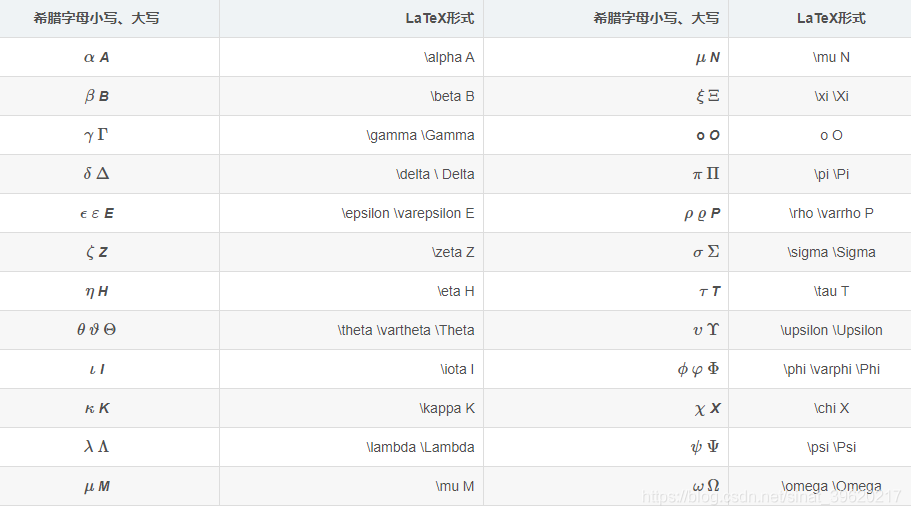Click the \kappa K LaTeX cell
Screen dimensions: 911x515
click(352, 408)
